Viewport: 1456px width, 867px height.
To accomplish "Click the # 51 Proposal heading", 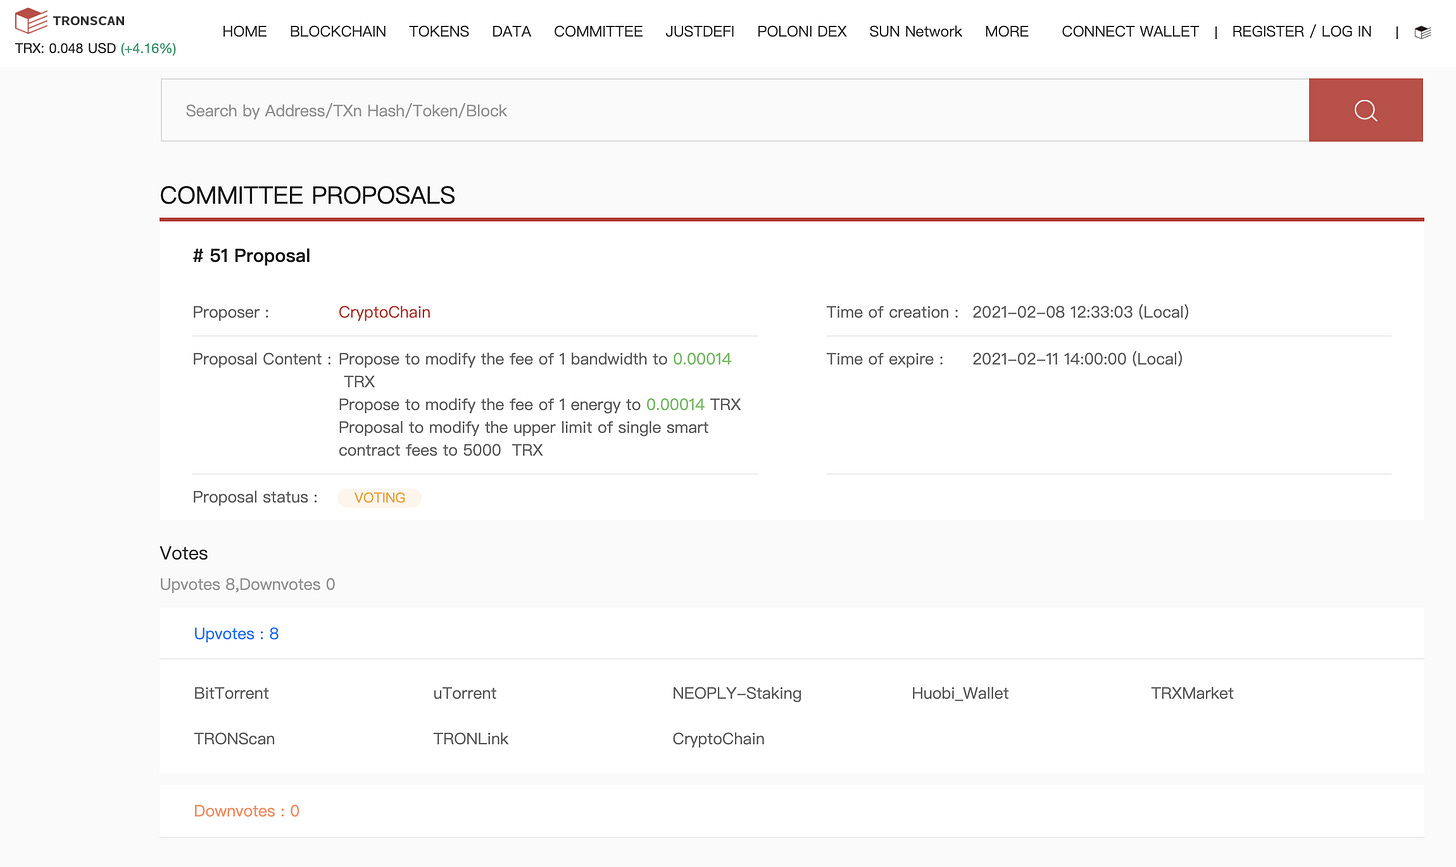I will point(251,256).
